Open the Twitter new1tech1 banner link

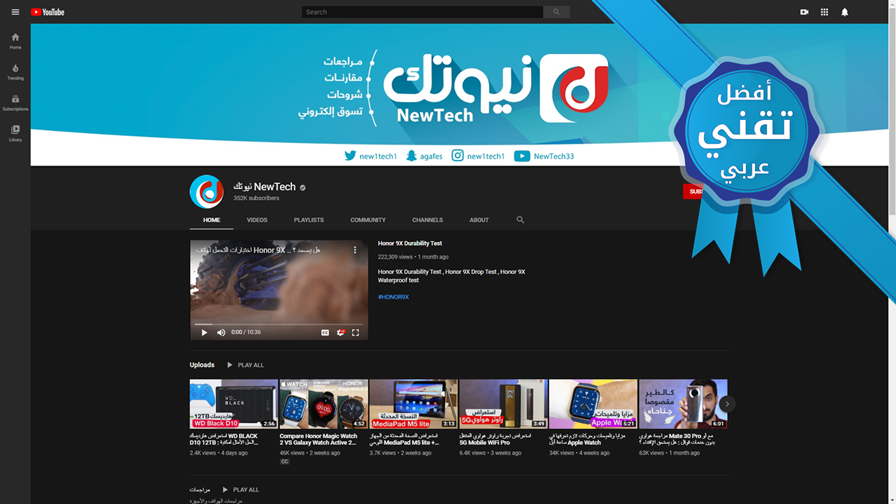click(370, 156)
